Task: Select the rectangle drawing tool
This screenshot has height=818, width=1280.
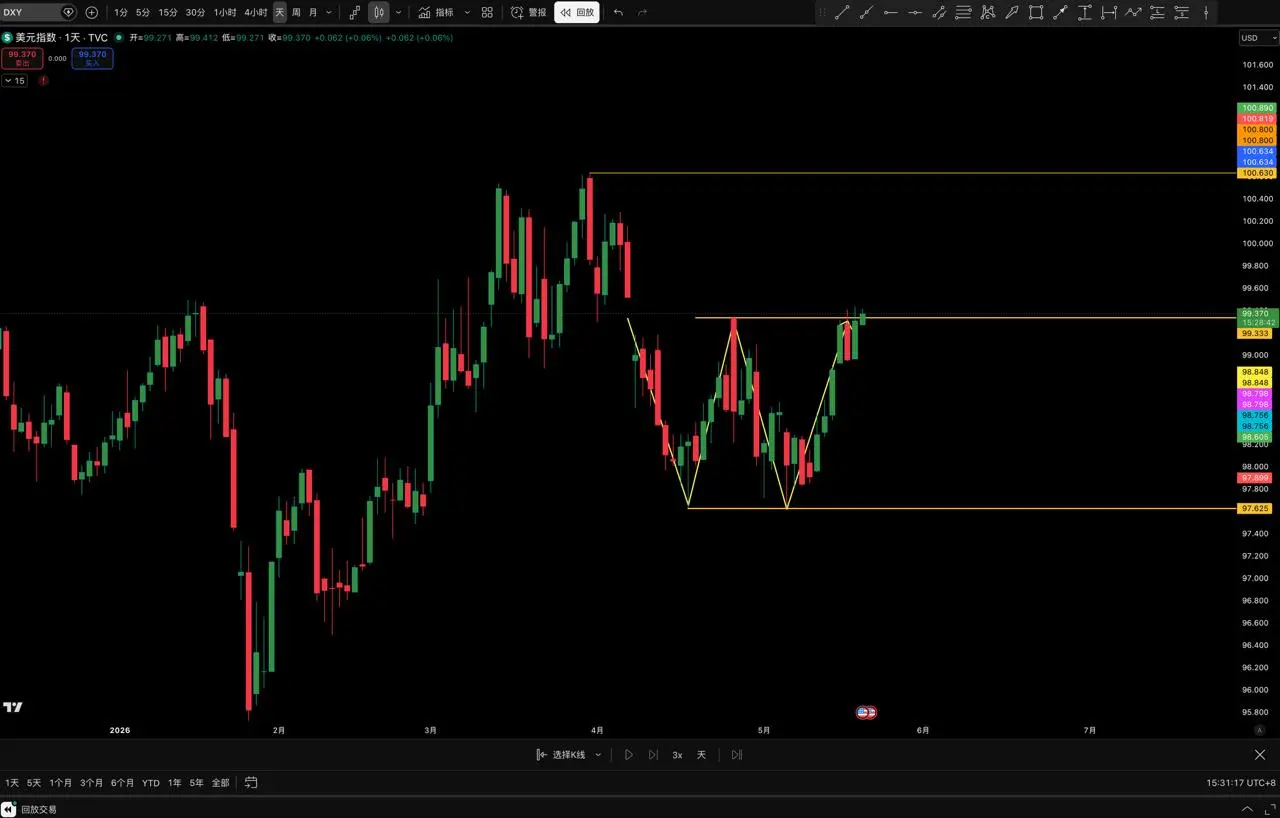Action: [x=1036, y=12]
